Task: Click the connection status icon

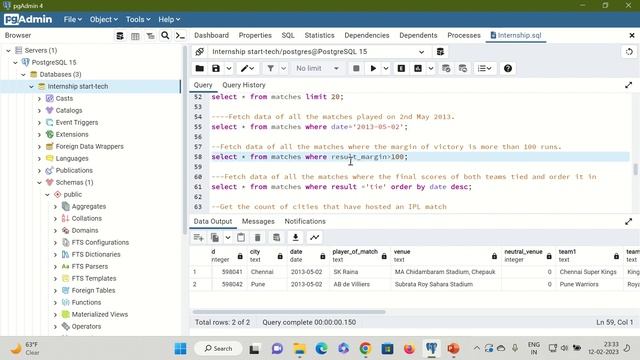Action: click(x=200, y=52)
